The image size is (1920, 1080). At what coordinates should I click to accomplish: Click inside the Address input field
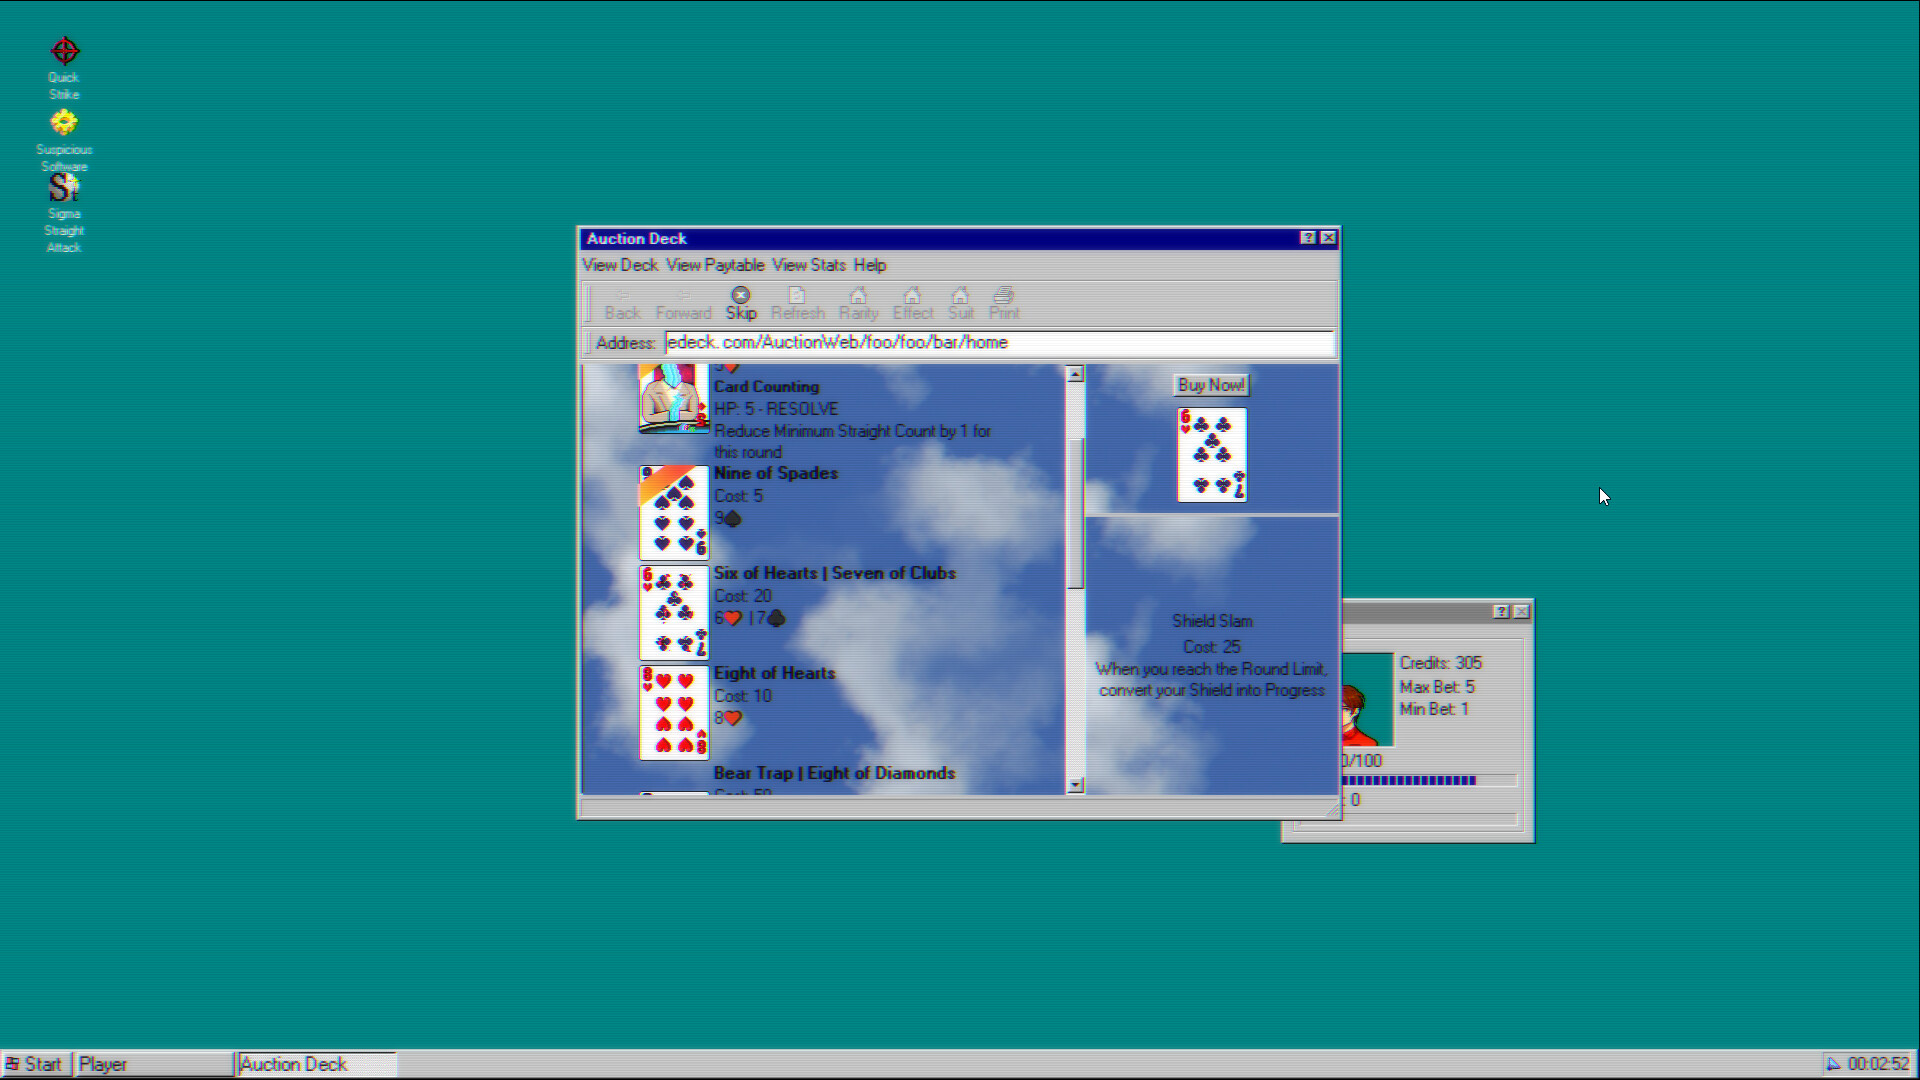(1000, 342)
